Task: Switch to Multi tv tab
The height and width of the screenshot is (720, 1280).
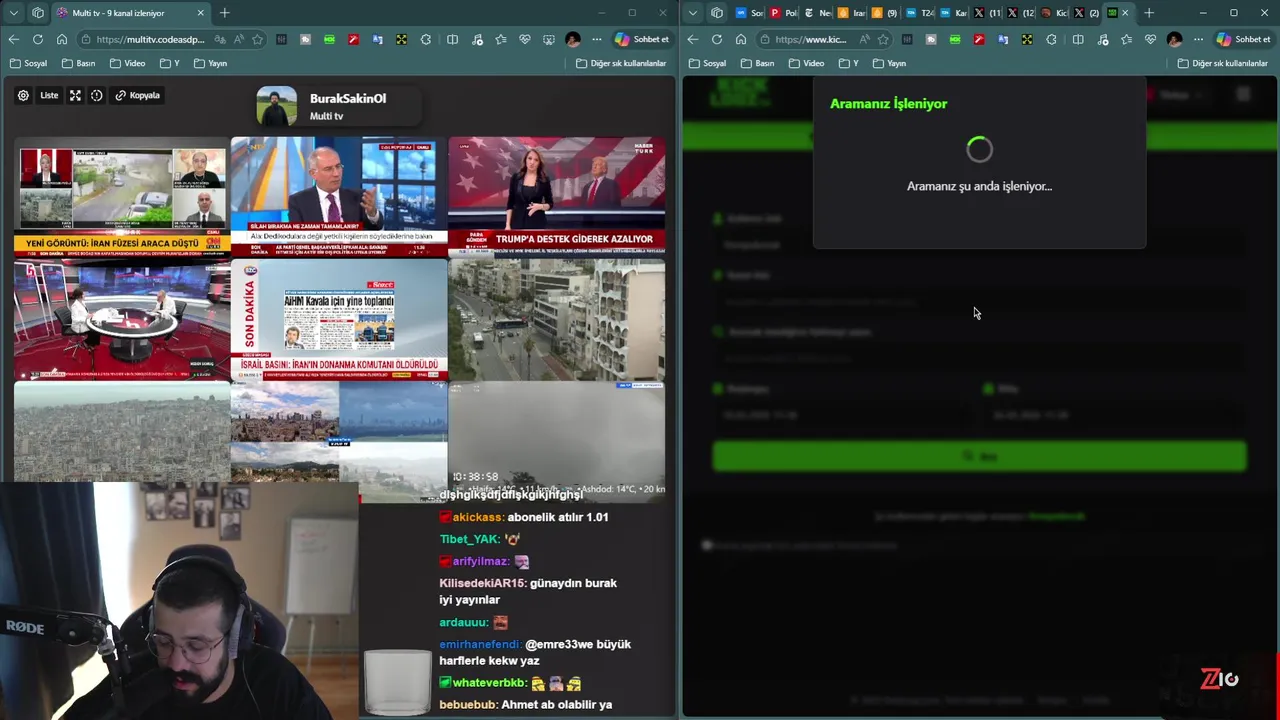Action: [130, 13]
